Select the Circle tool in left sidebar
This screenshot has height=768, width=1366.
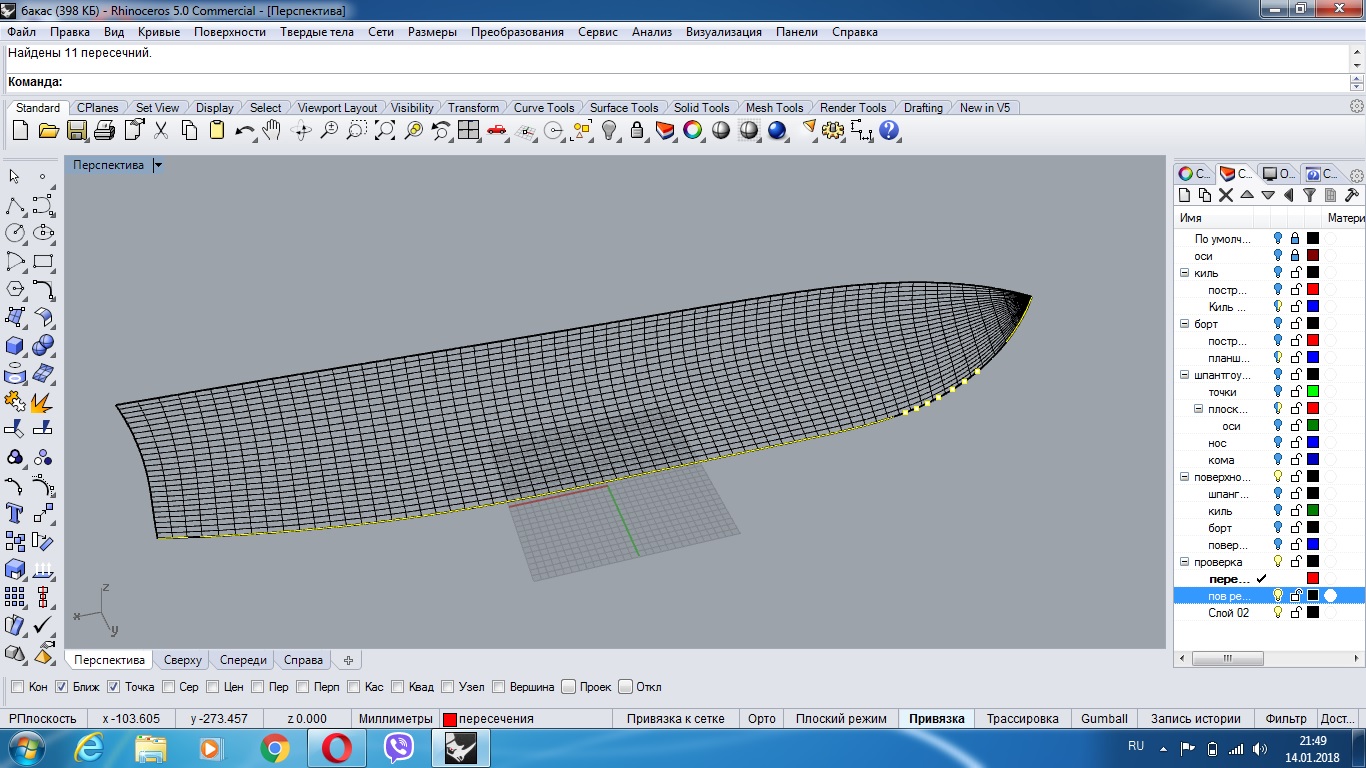15,233
